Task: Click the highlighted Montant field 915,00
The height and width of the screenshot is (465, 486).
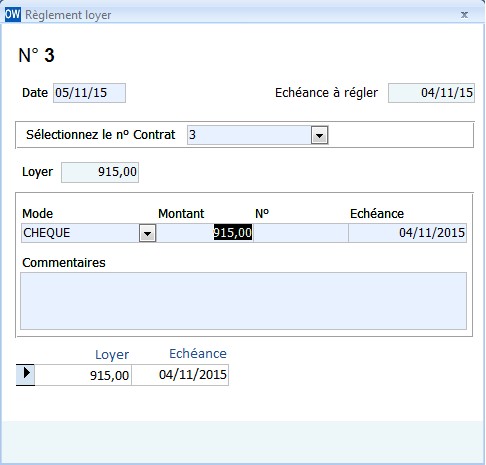Action: pyautogui.click(x=205, y=233)
